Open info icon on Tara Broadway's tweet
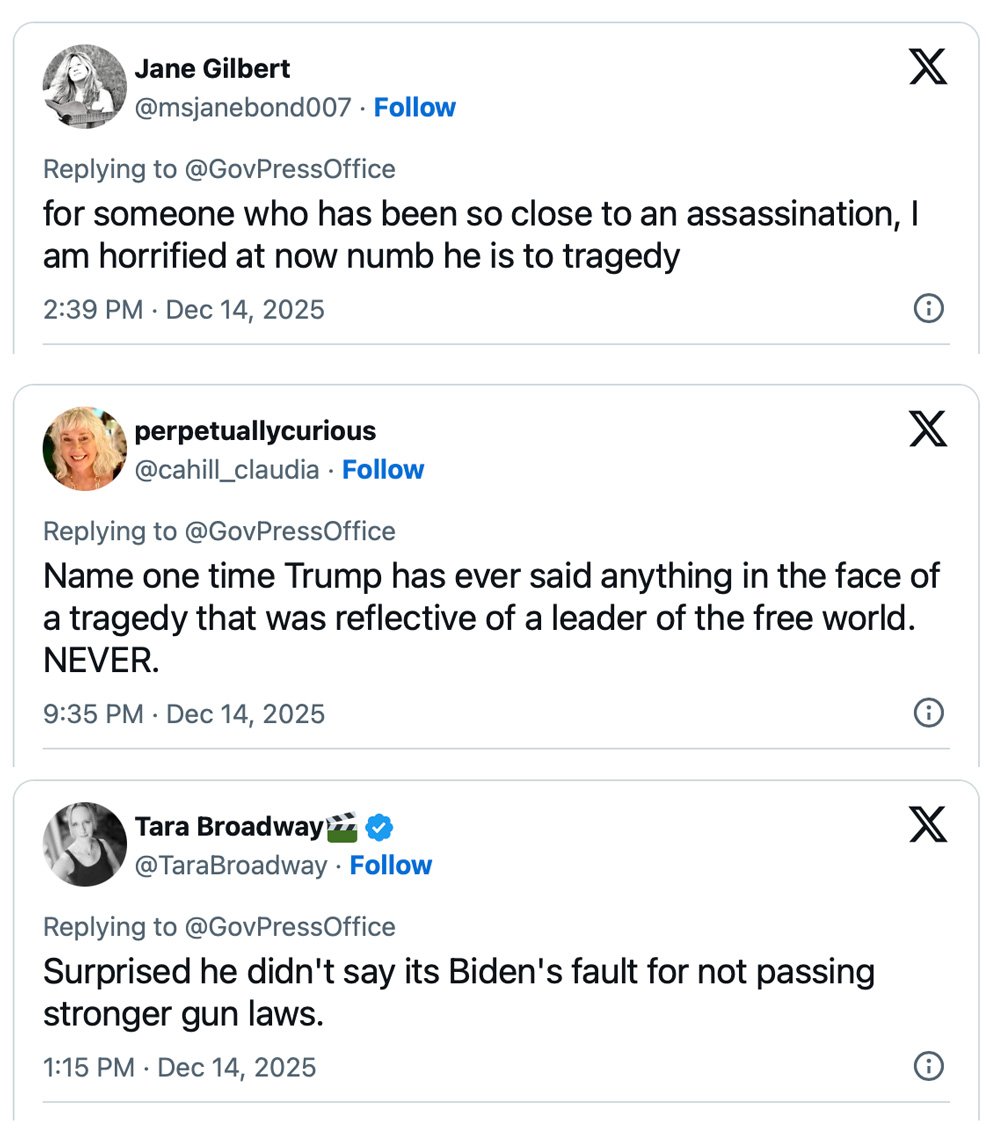The image size is (990, 1135). click(x=929, y=1067)
